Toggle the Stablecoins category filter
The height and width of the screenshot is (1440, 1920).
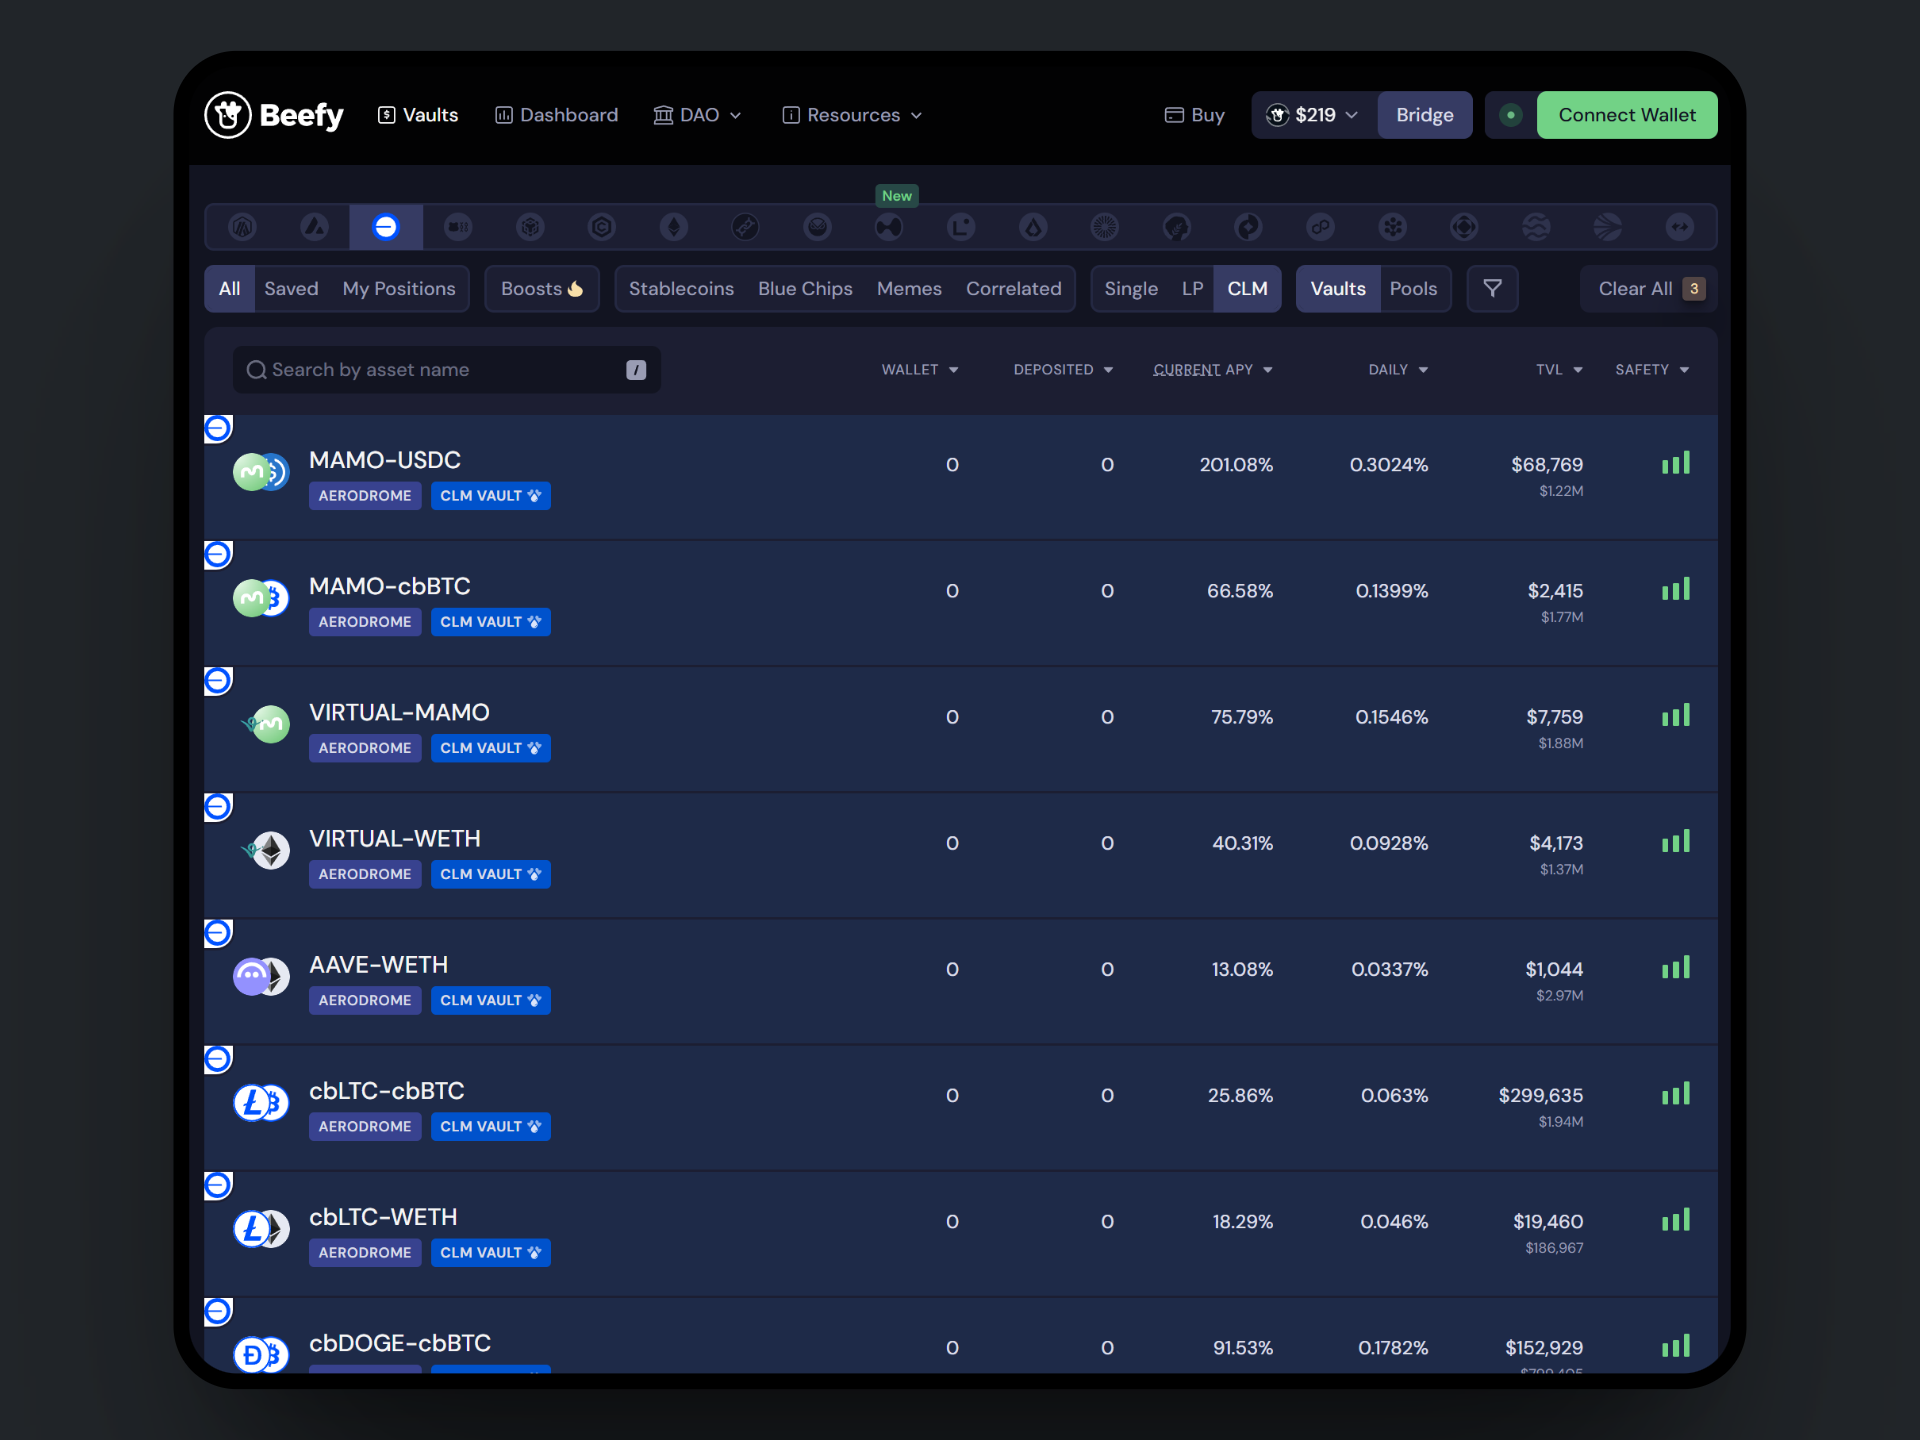pyautogui.click(x=681, y=289)
